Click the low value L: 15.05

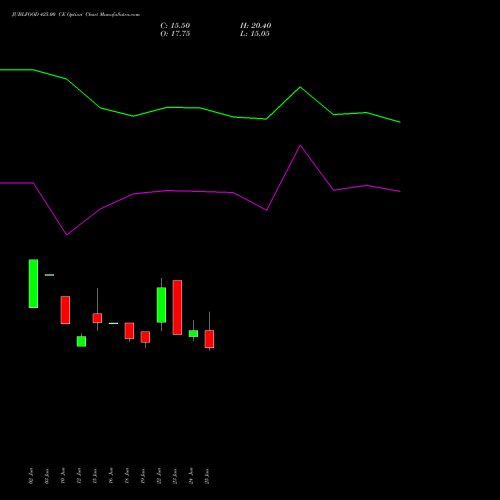(x=255, y=34)
